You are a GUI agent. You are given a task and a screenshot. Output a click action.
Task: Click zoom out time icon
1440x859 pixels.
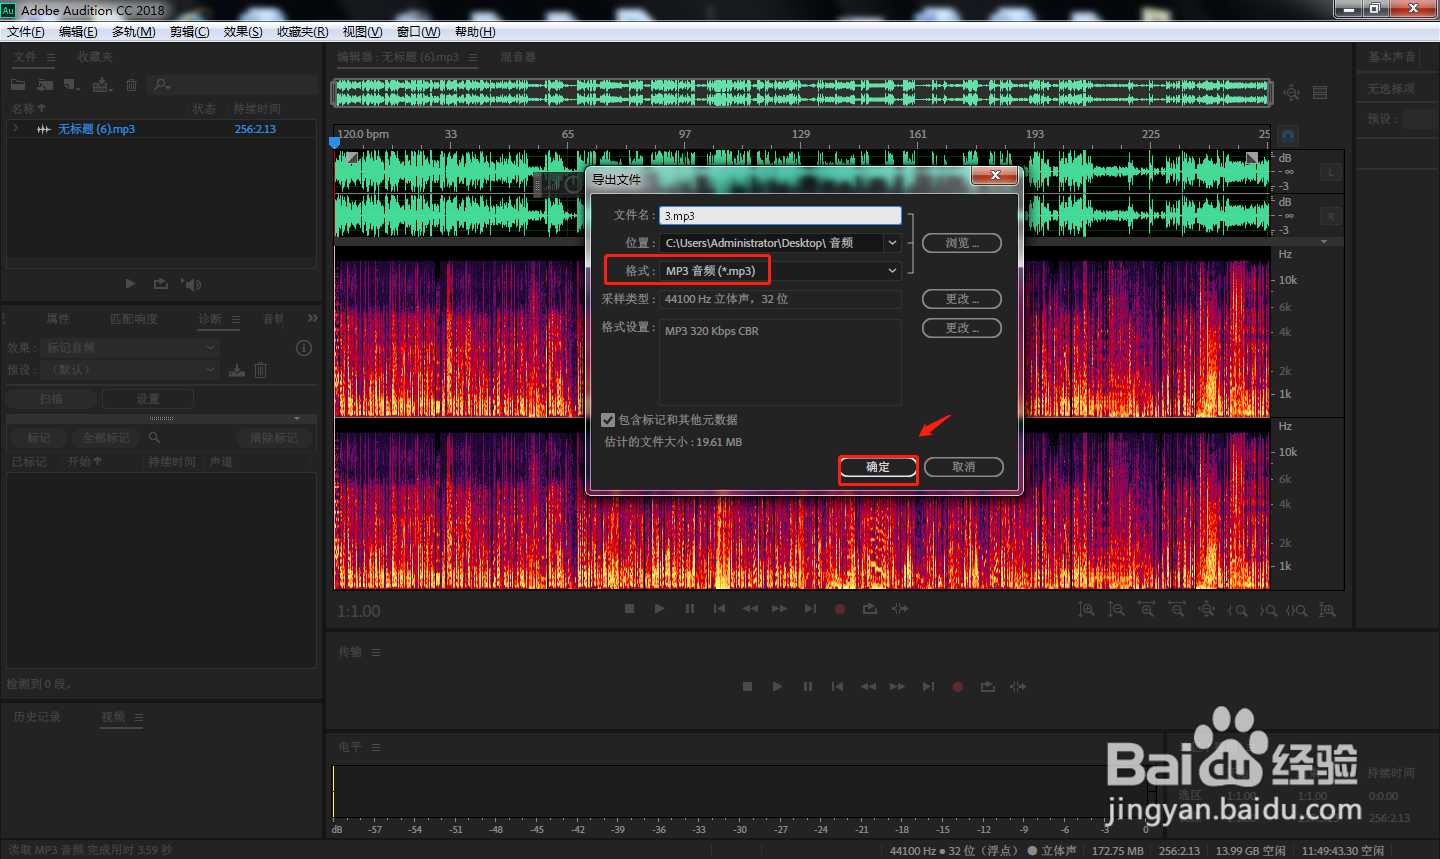coord(1177,609)
